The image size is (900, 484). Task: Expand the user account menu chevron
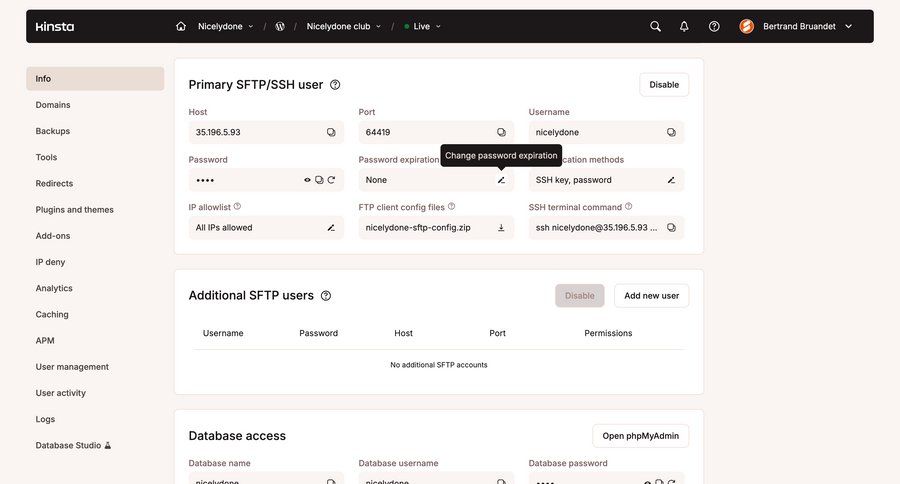pos(848,26)
